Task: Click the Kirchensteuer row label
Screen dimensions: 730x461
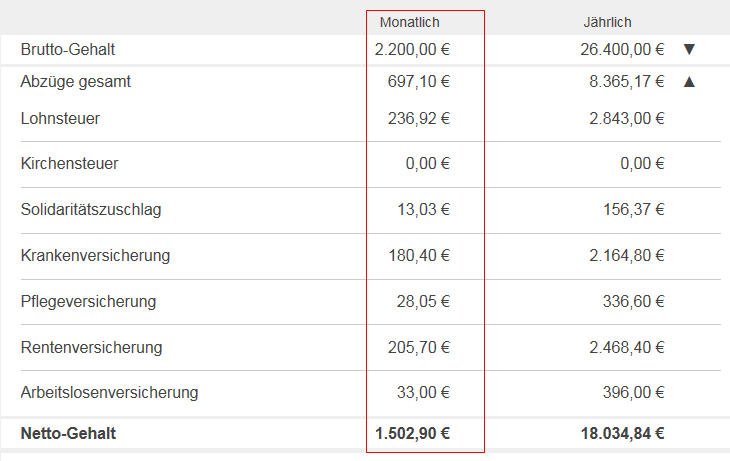Action: click(69, 163)
